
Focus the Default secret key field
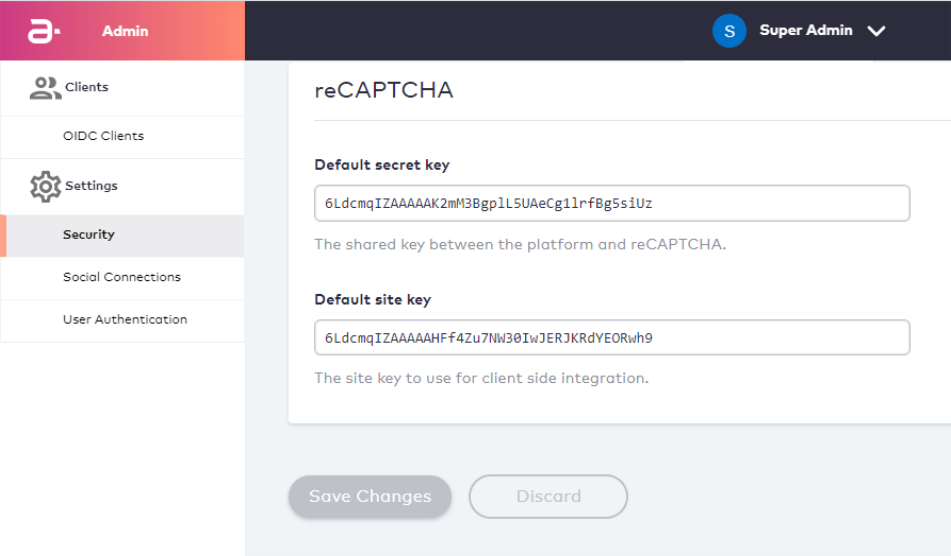point(612,203)
